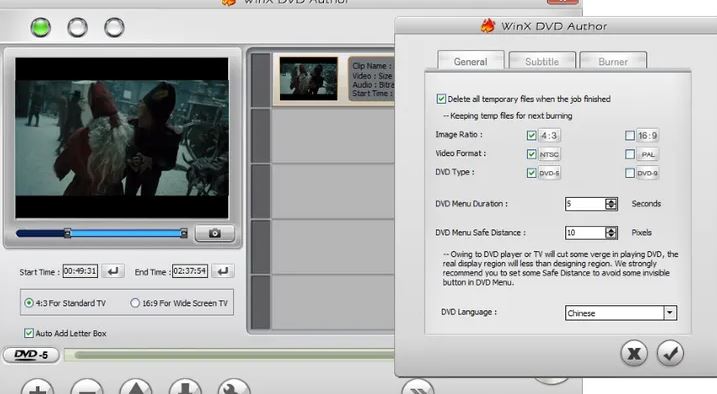Click the 'DVD Language :' label

pyautogui.click(x=469, y=312)
